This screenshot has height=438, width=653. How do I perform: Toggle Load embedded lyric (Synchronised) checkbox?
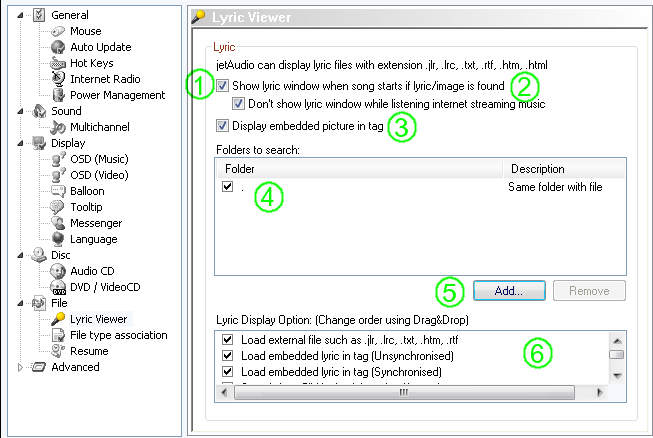(227, 371)
